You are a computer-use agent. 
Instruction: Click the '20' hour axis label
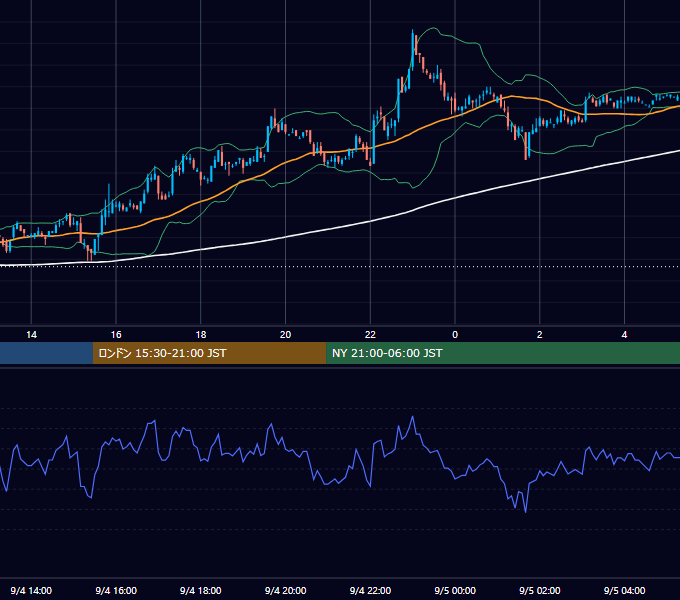[x=285, y=335]
